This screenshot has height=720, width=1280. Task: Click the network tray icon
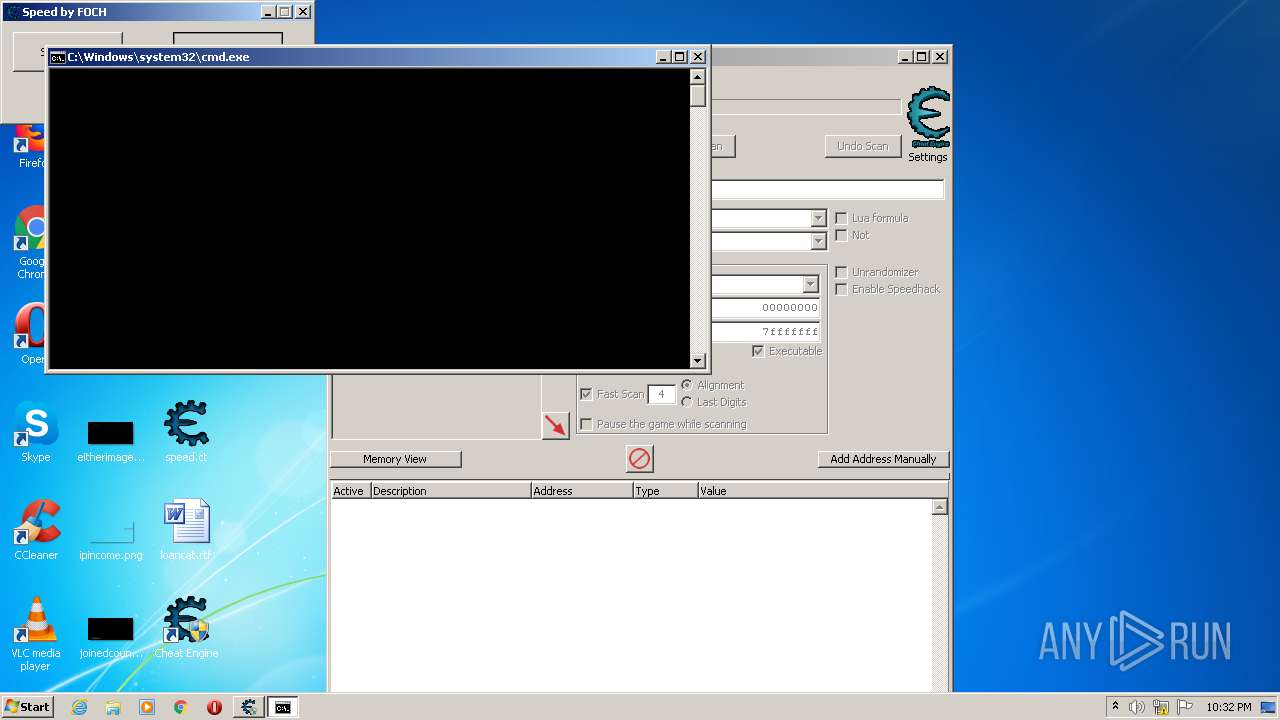(x=1161, y=707)
